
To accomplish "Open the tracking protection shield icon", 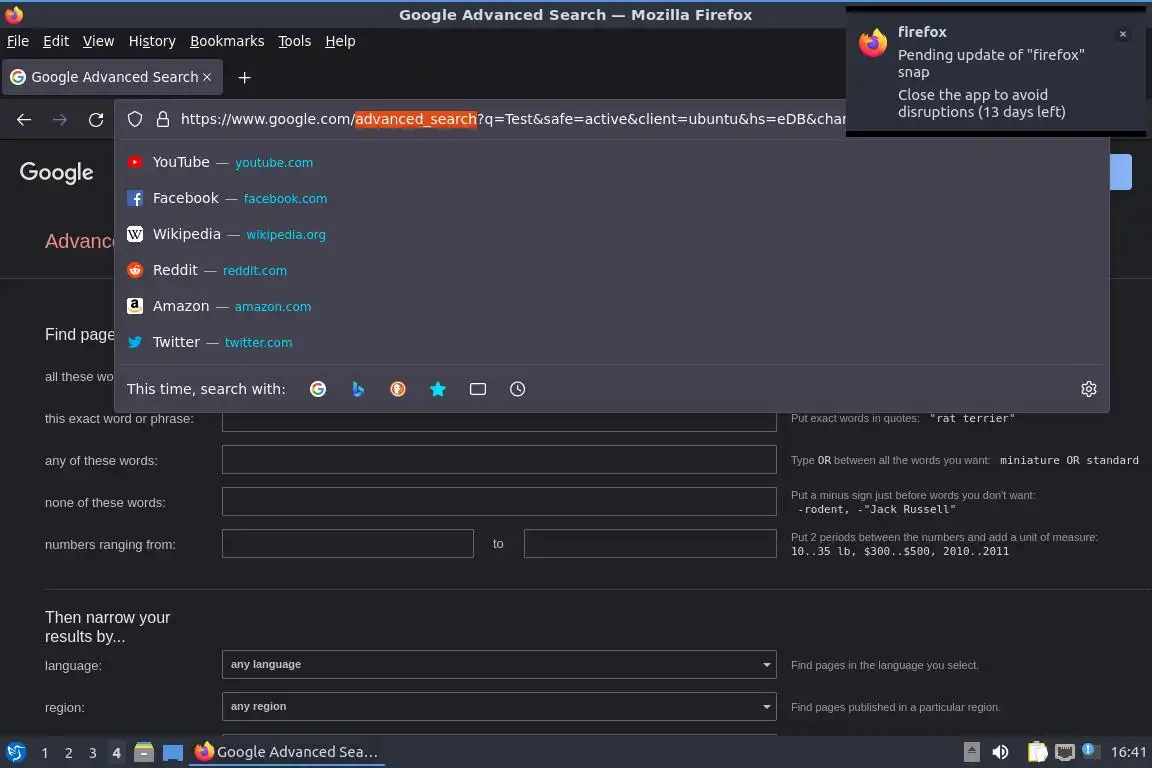I will (x=134, y=119).
